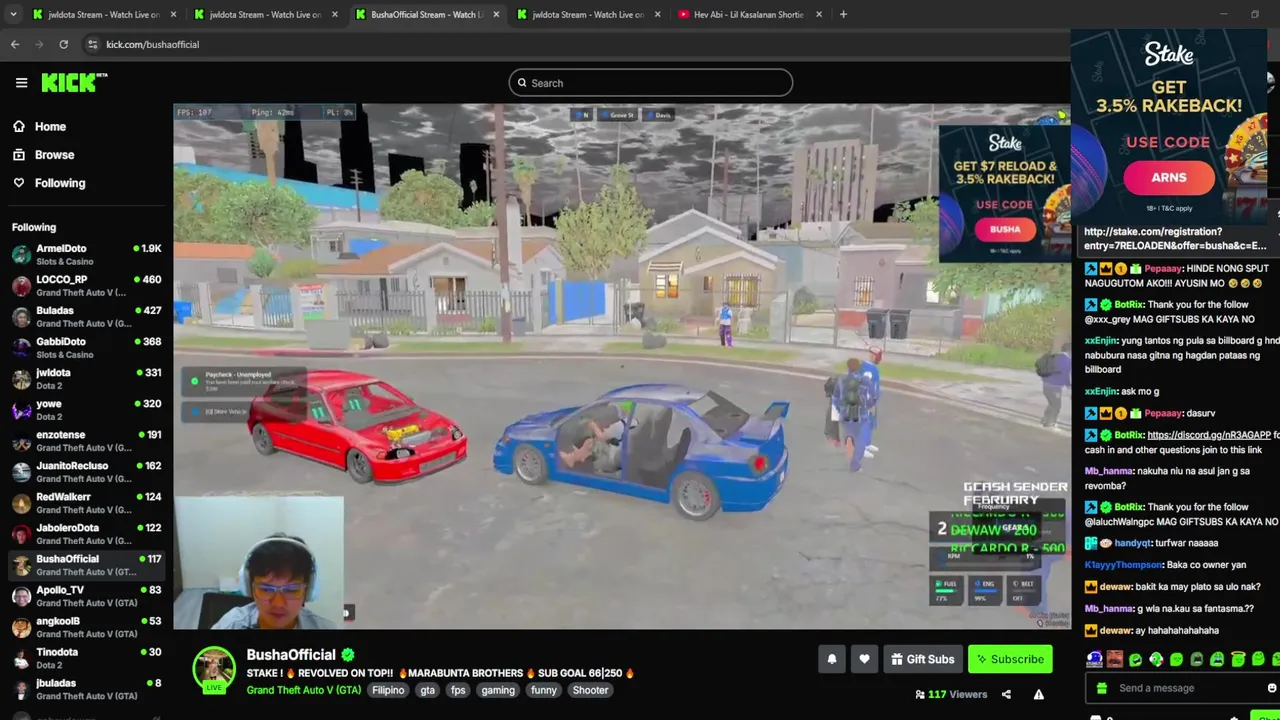Open ArmelDoto channel from Following list

[86, 254]
